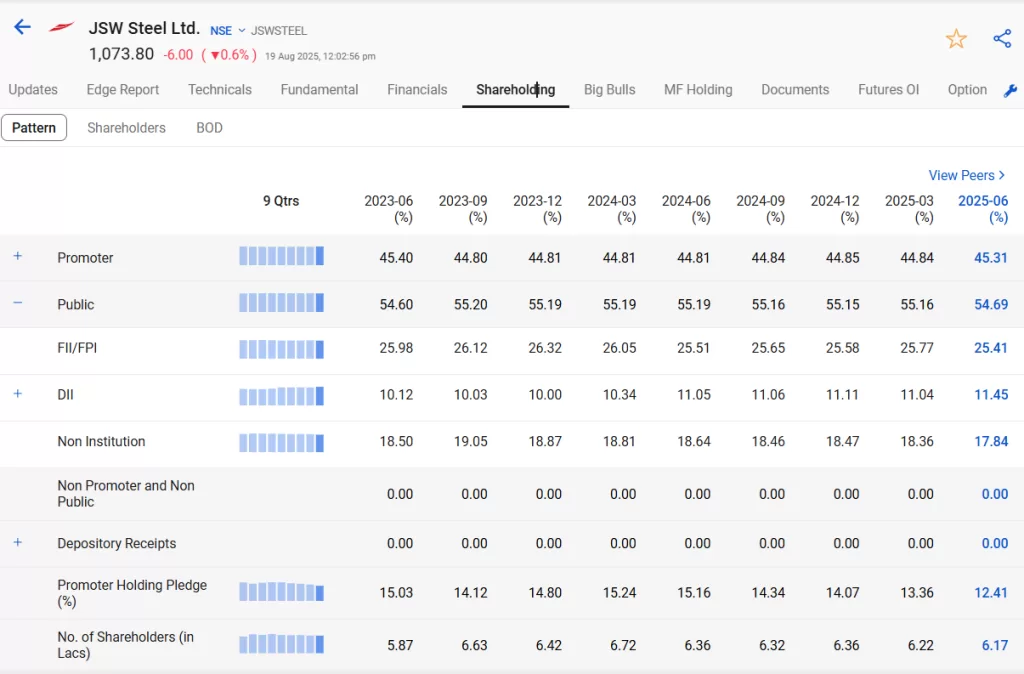
Task: Click the 2024-09 column header
Action: point(761,209)
